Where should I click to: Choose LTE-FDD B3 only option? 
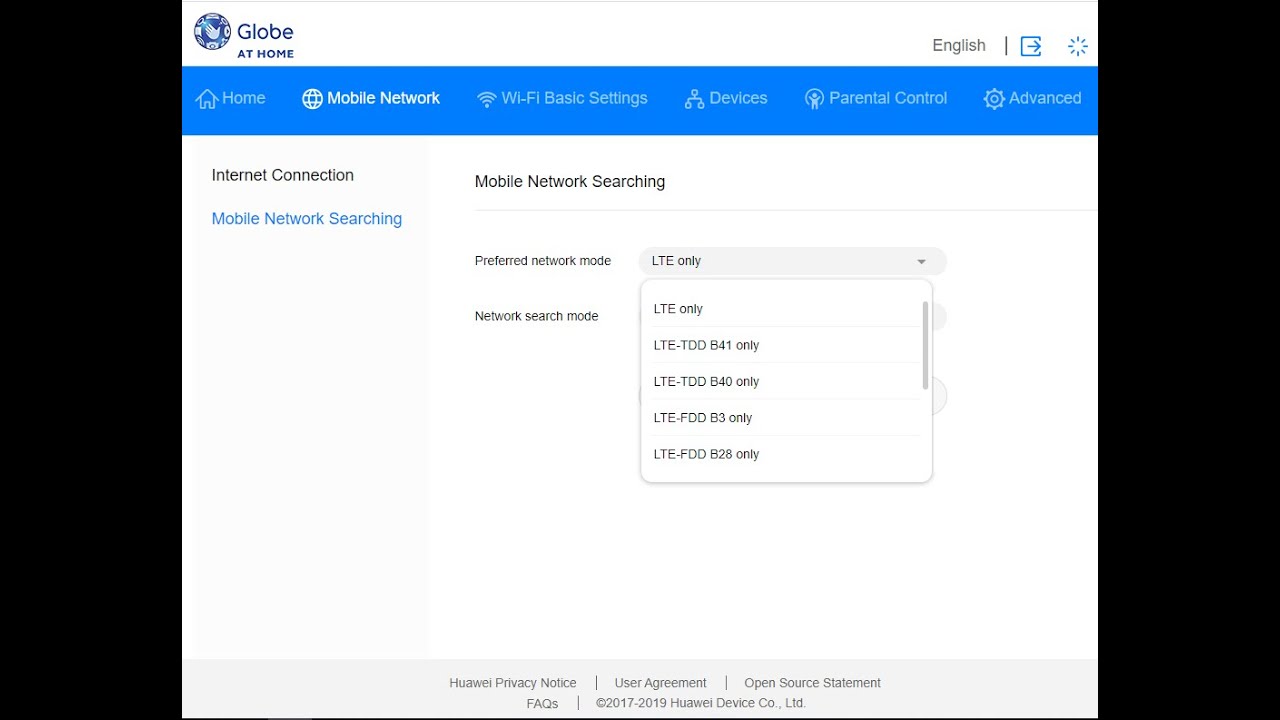787,418
